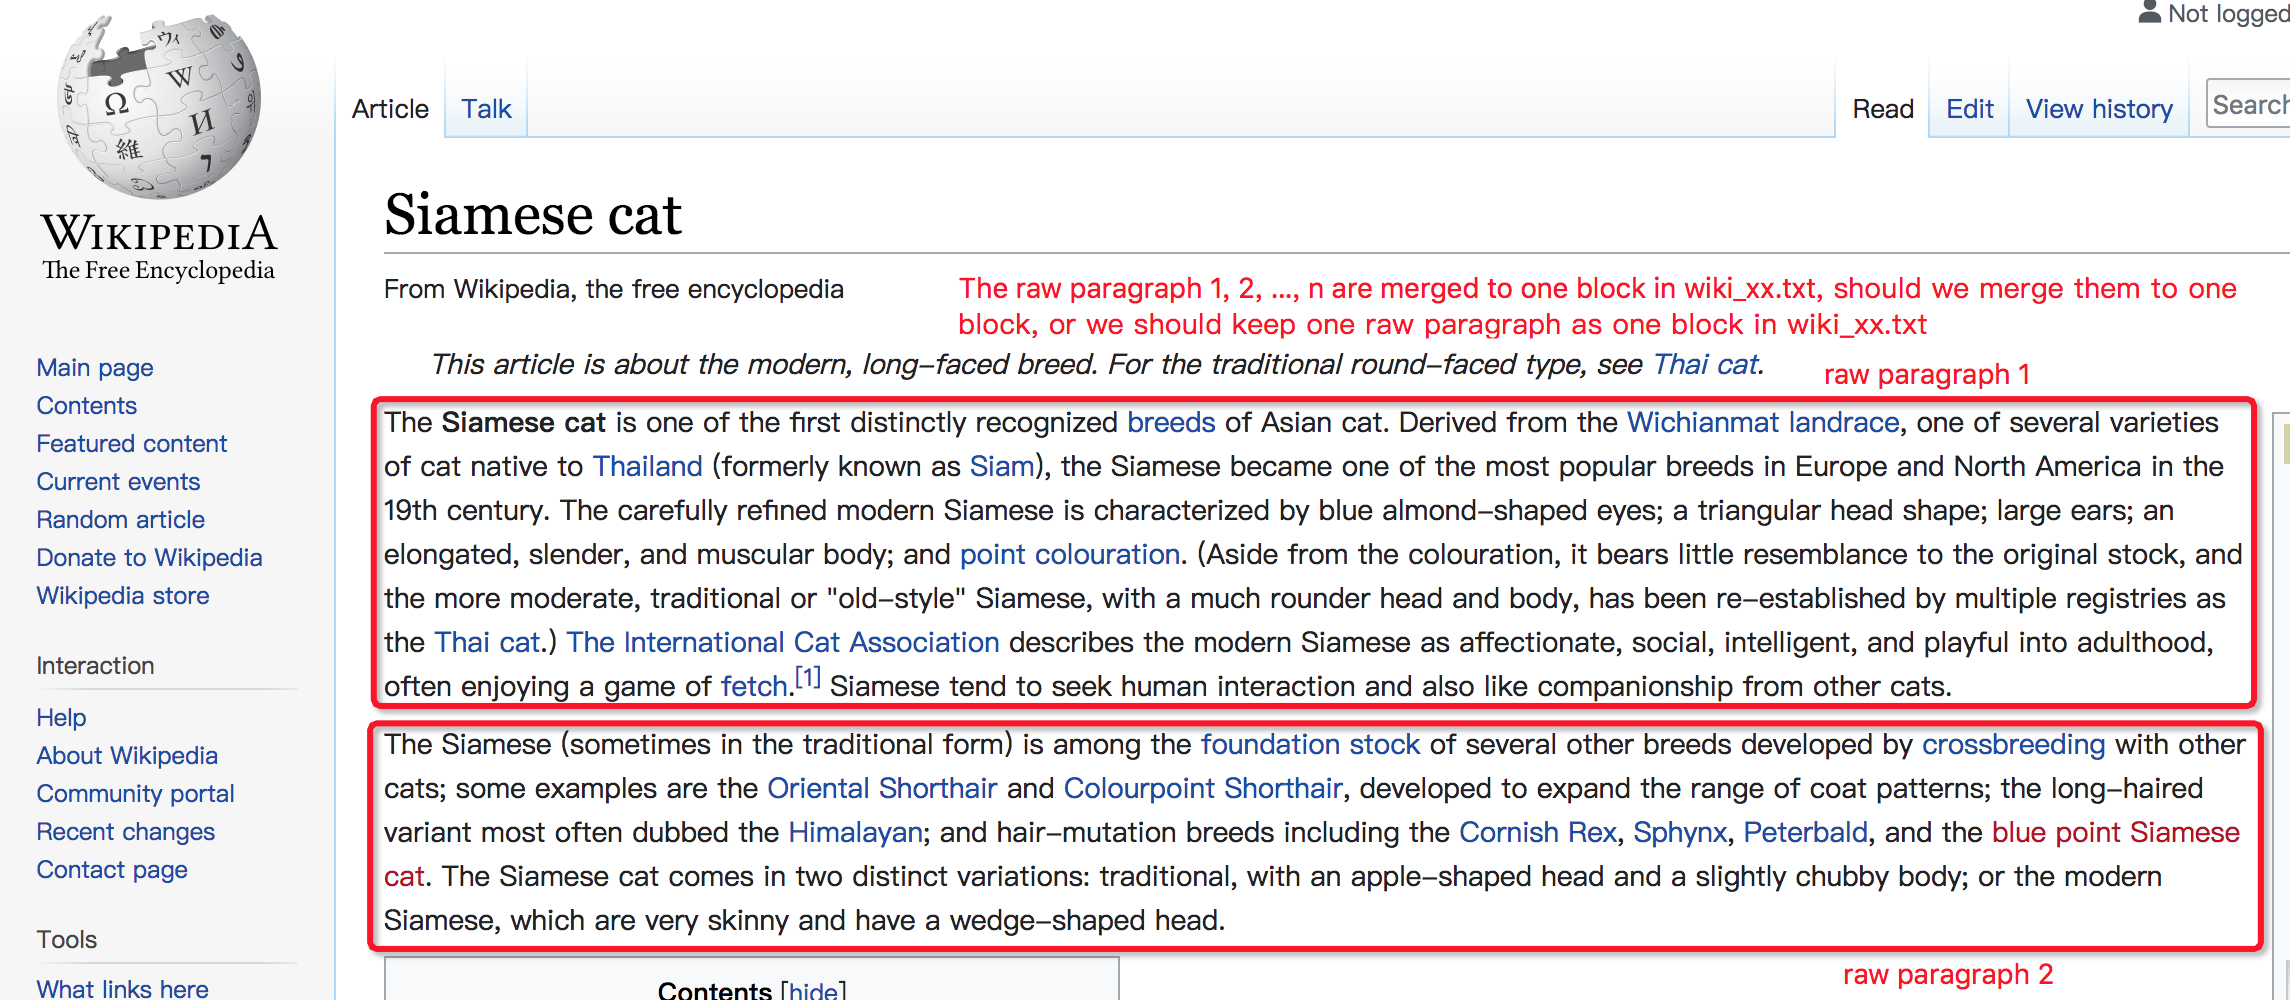2290x1000 pixels.
Task: Open What links here link
Action: click(x=122, y=988)
